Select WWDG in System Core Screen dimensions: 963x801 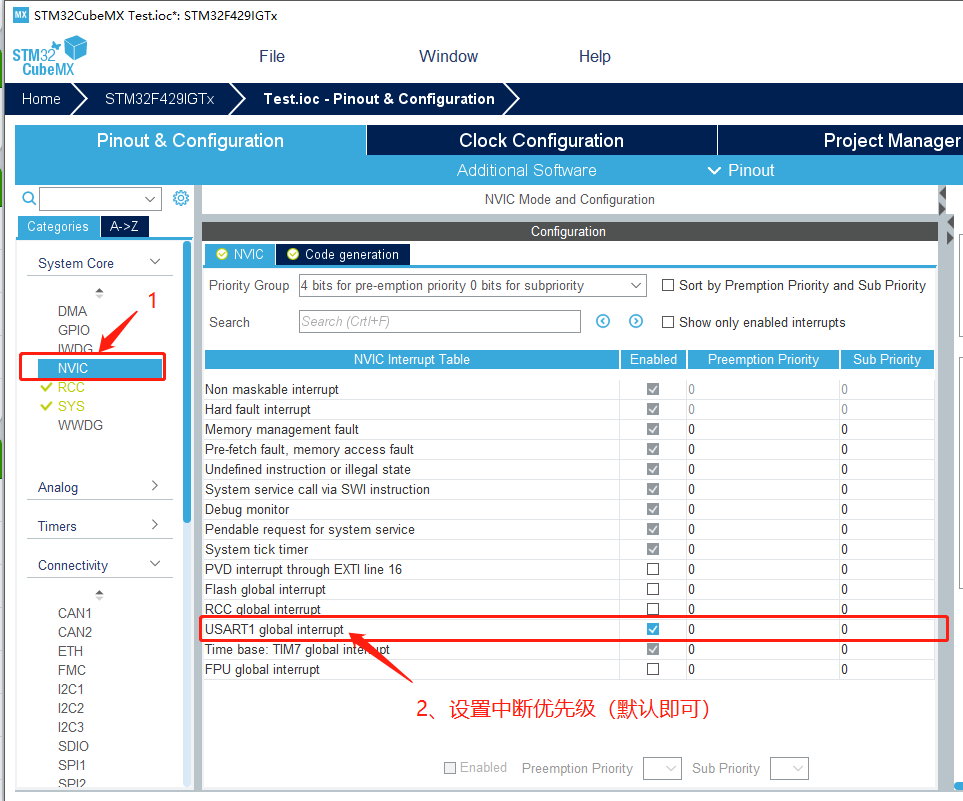tap(80, 425)
